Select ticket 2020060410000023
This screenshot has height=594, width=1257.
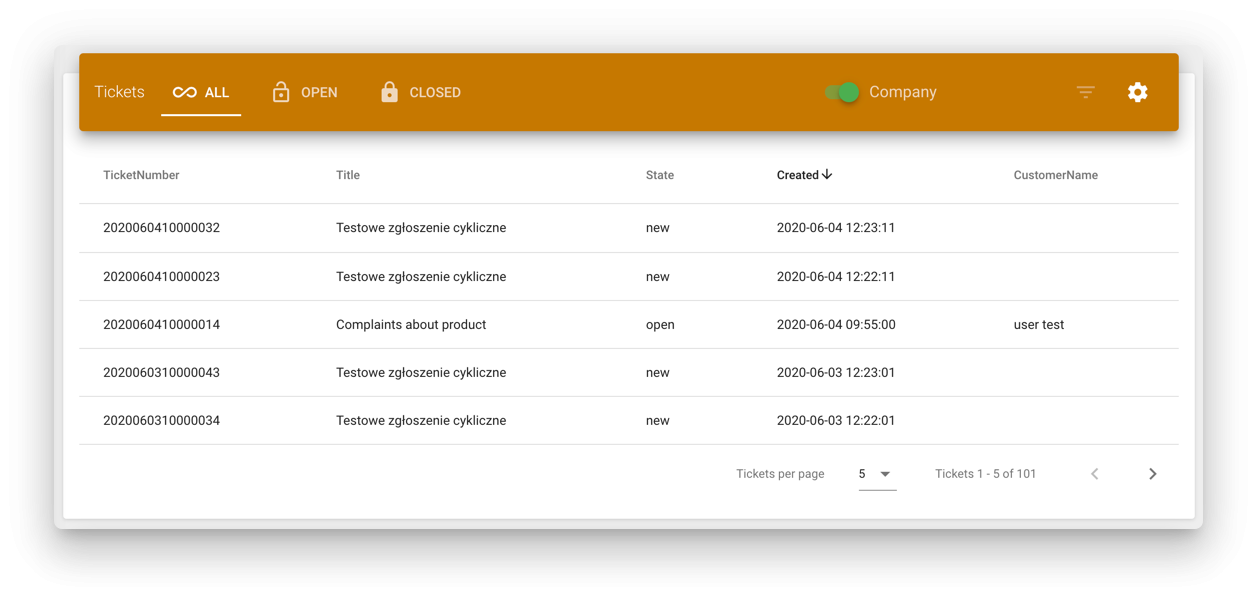click(161, 277)
